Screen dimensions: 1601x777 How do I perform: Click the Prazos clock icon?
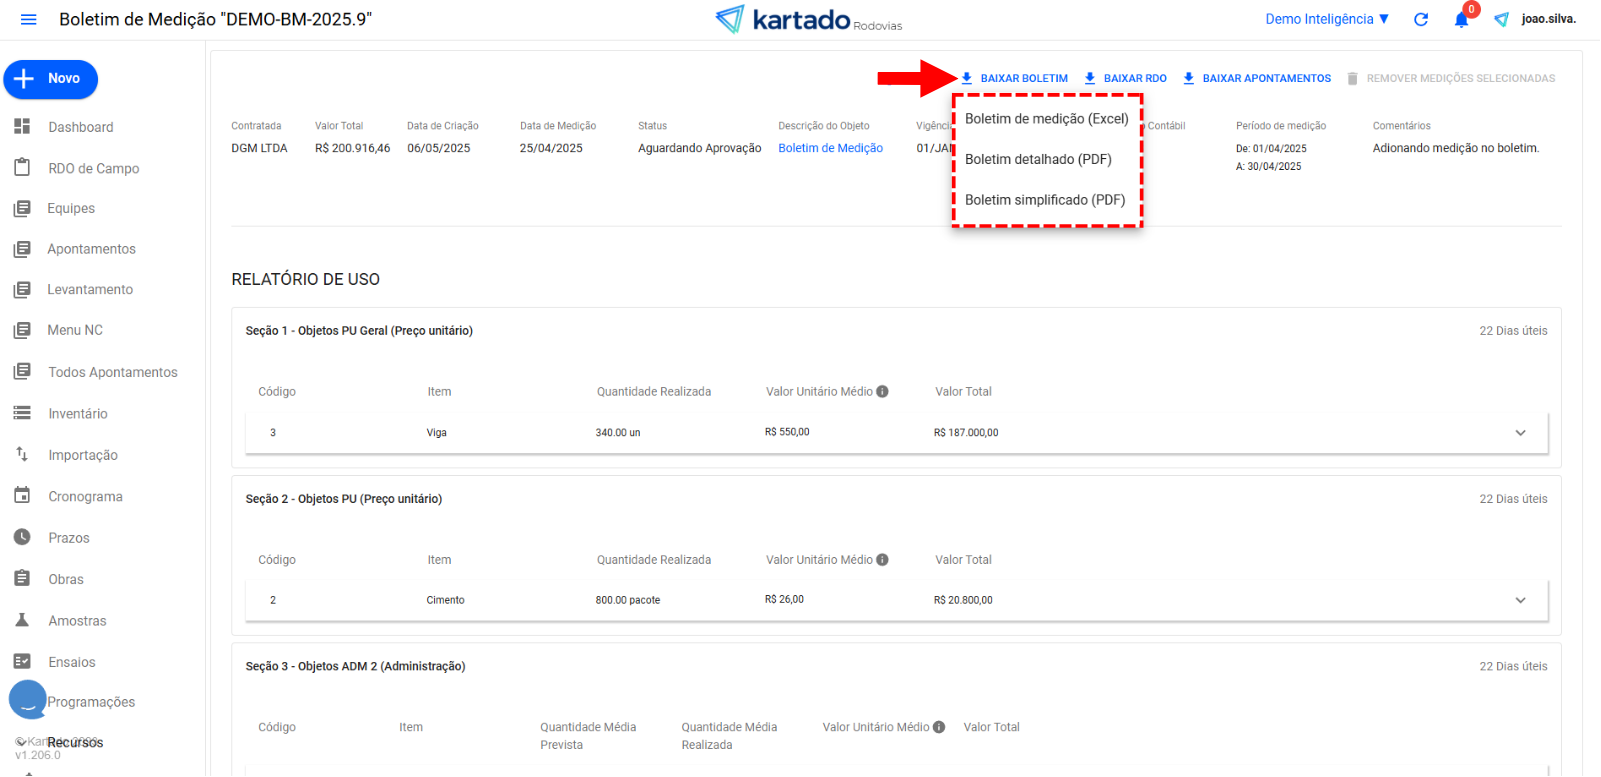(x=22, y=537)
